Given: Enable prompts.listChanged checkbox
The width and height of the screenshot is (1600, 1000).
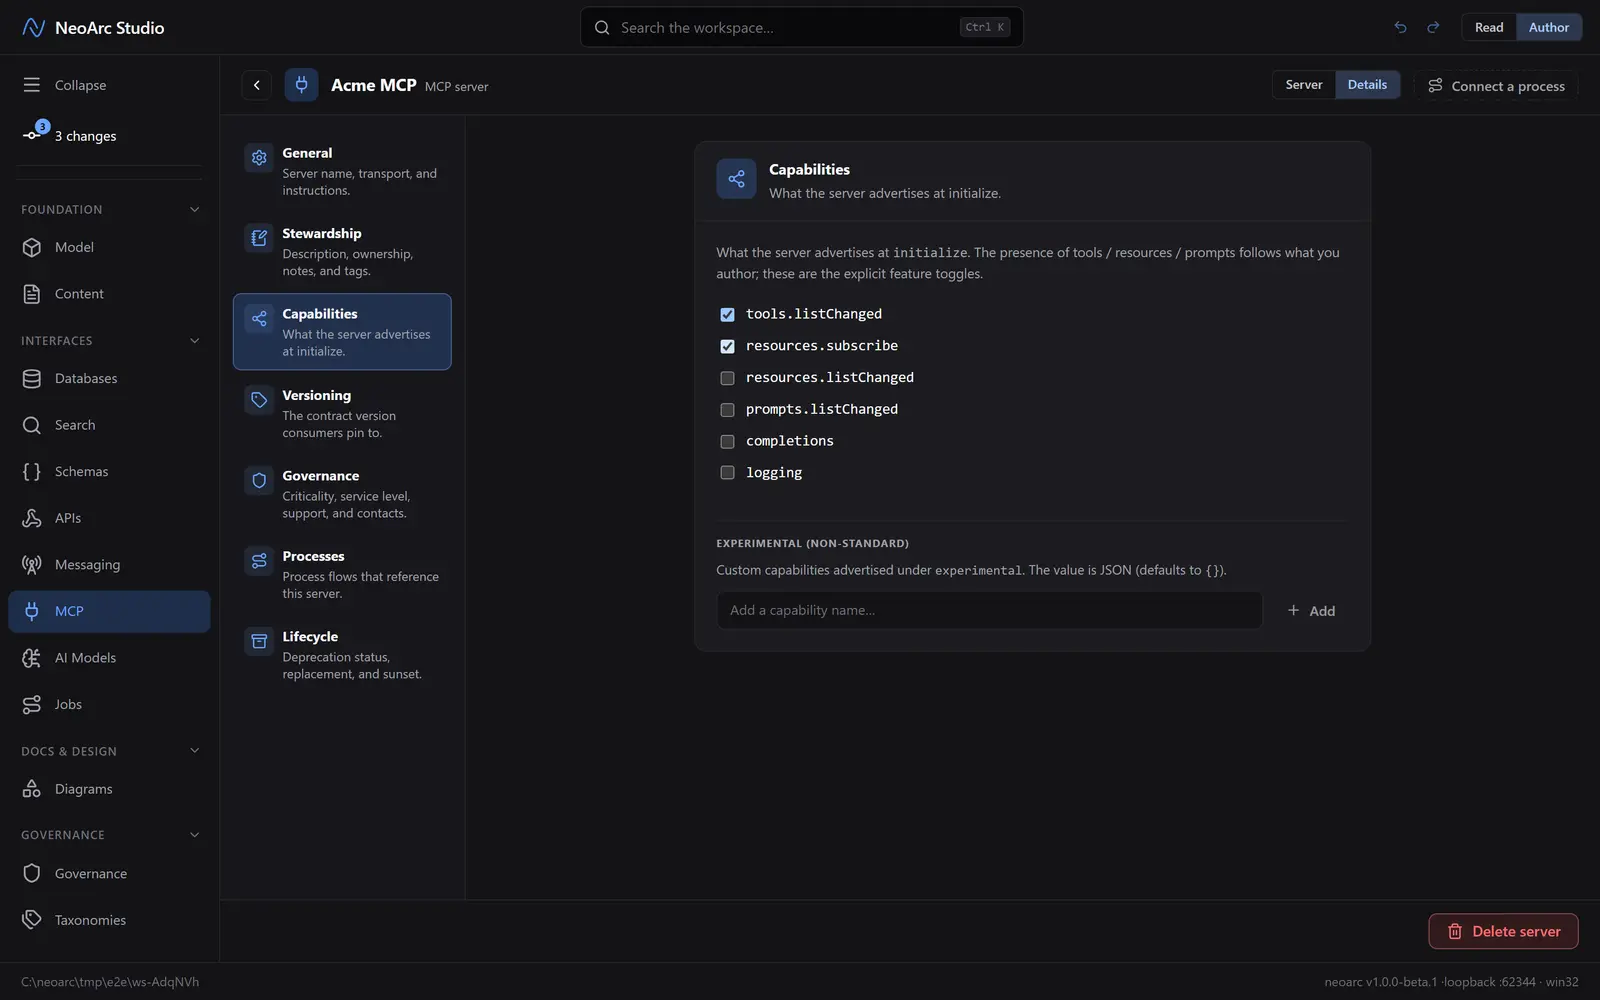Looking at the screenshot, I should tap(727, 410).
